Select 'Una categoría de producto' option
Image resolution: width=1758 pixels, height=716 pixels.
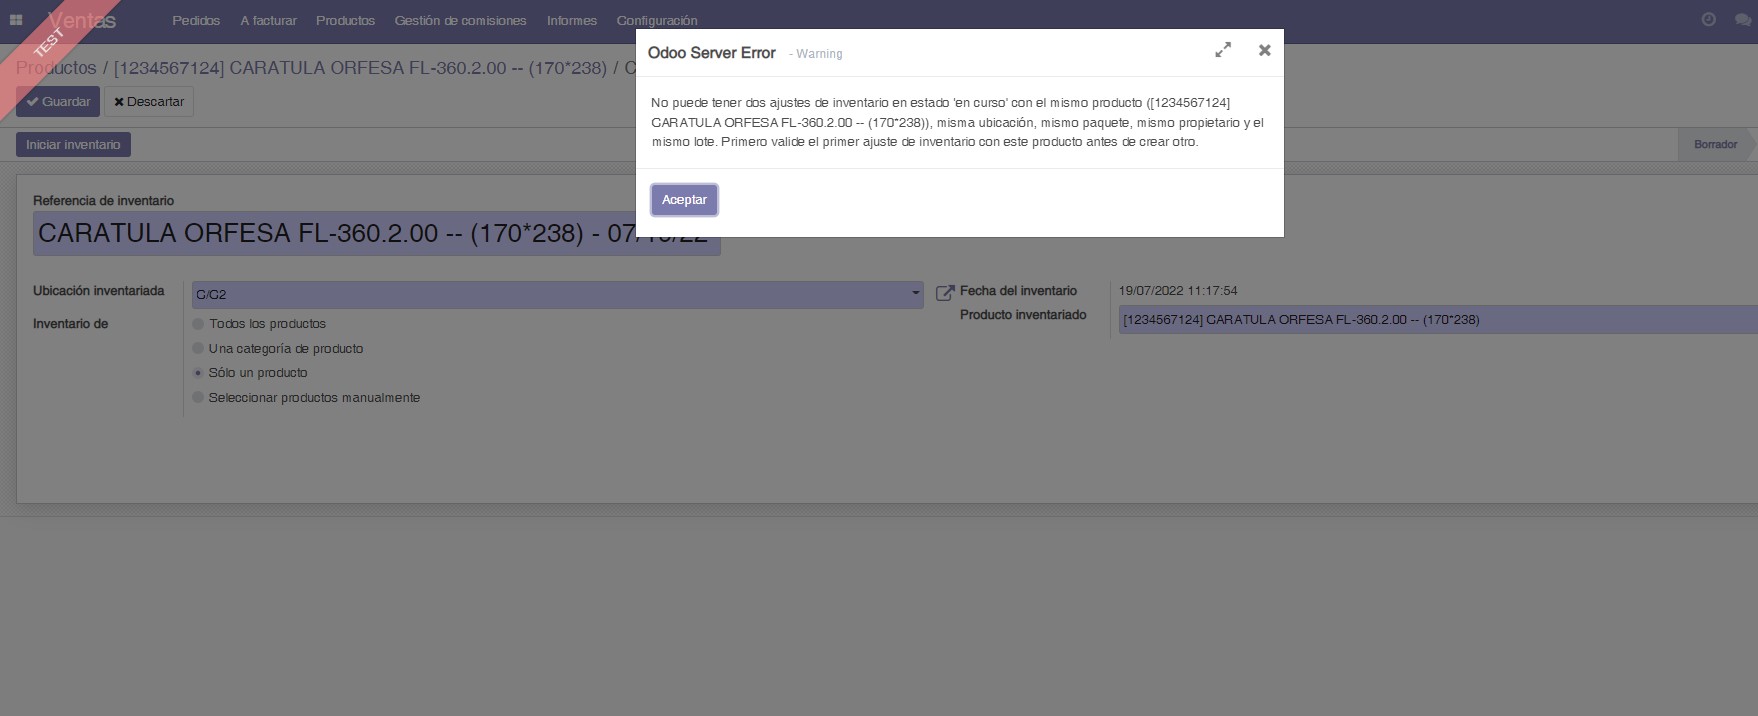198,348
